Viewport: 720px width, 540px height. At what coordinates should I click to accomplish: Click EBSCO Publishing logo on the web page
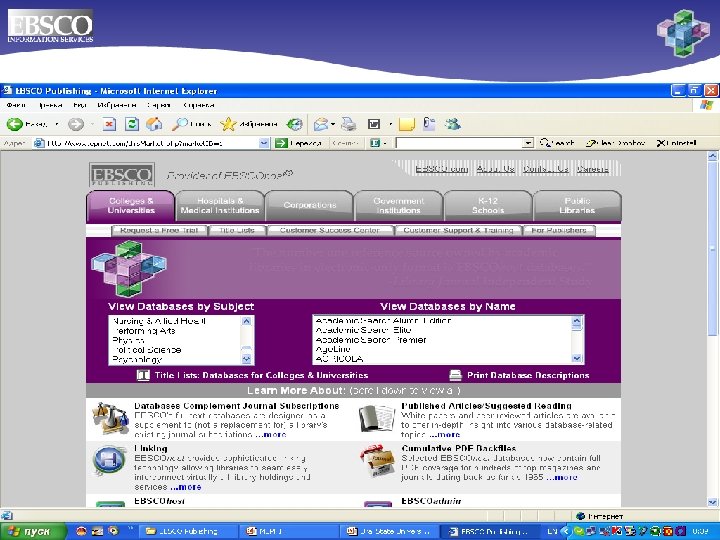tap(122, 175)
